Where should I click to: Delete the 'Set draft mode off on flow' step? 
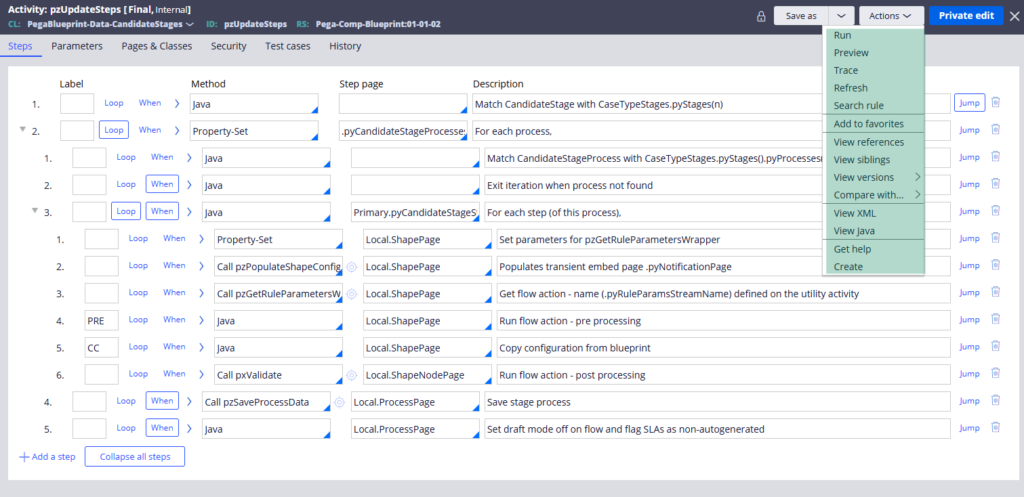(x=995, y=428)
